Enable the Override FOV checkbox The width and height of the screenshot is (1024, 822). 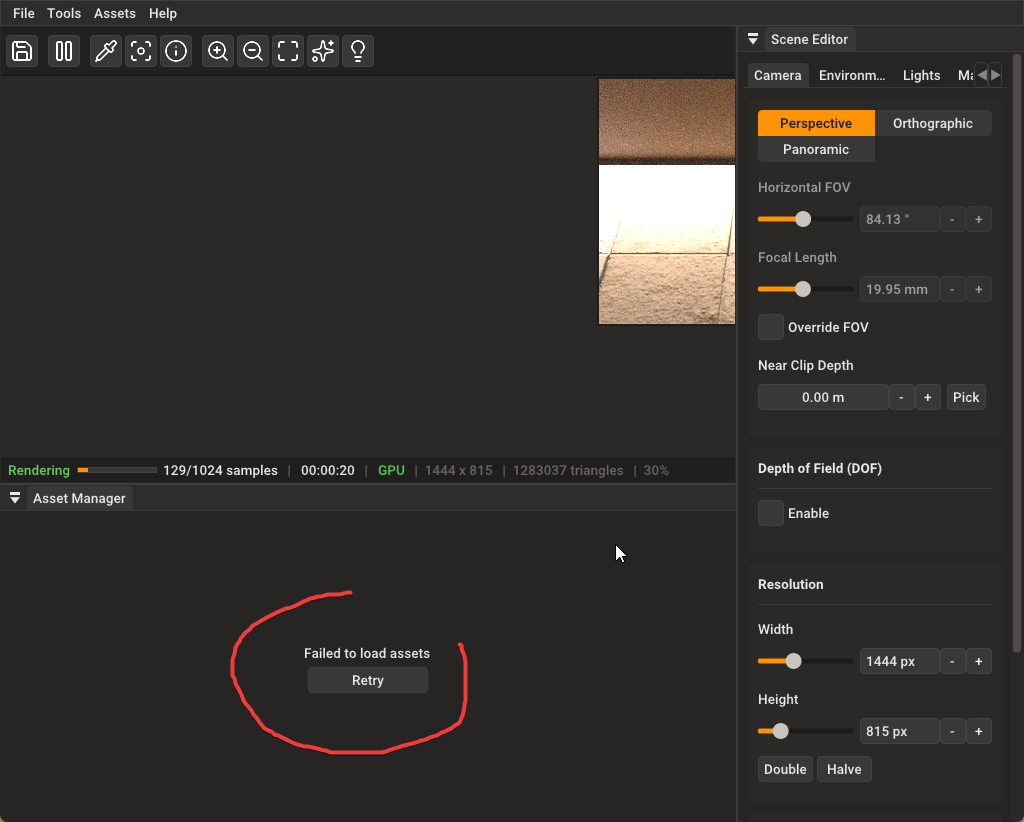[771, 327]
